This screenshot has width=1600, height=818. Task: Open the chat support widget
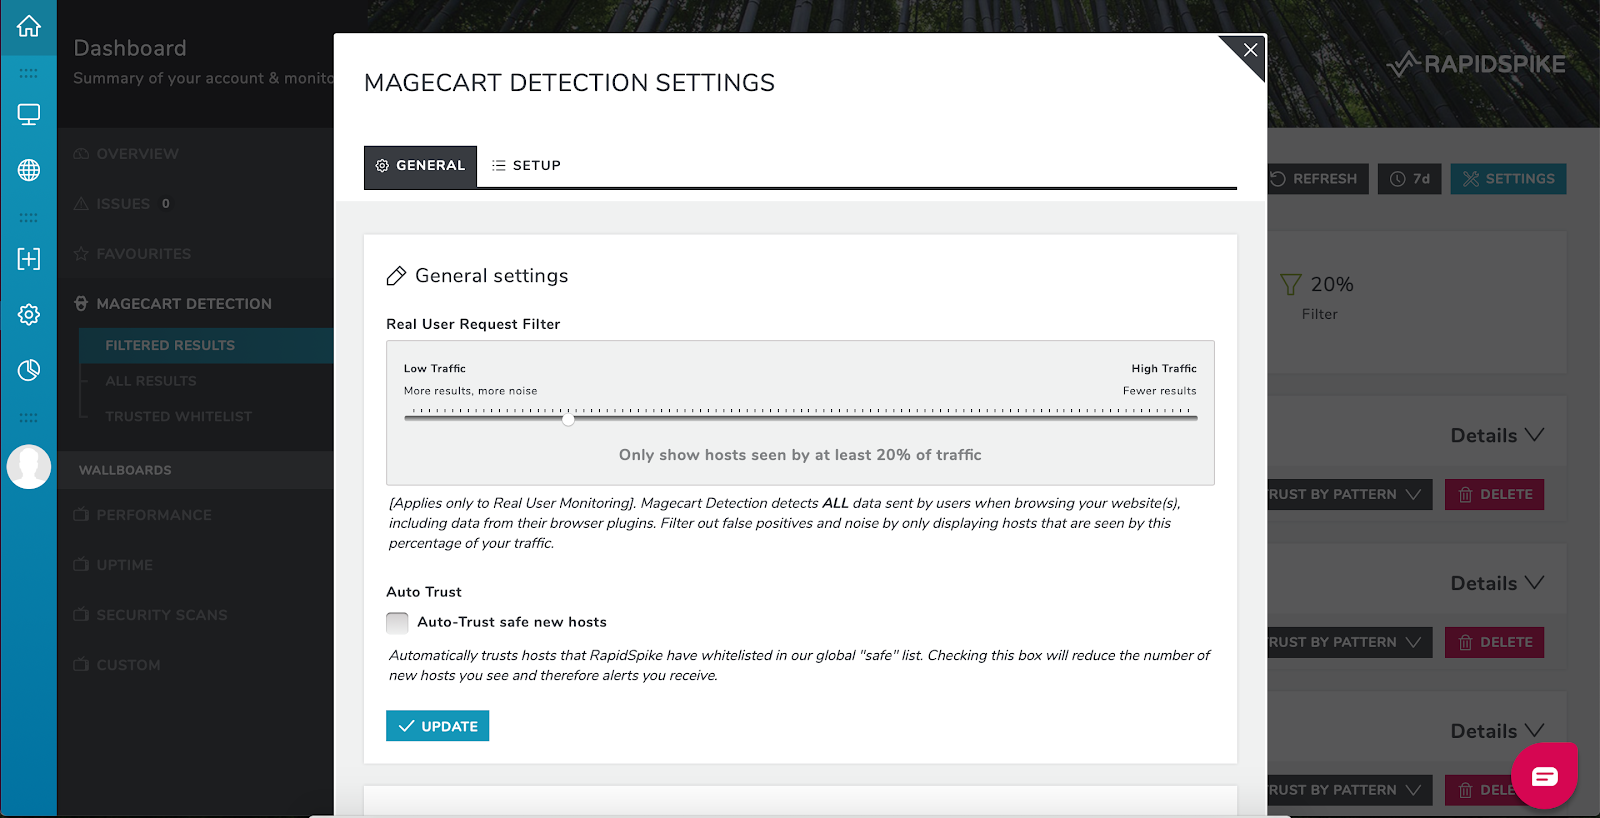(x=1544, y=776)
